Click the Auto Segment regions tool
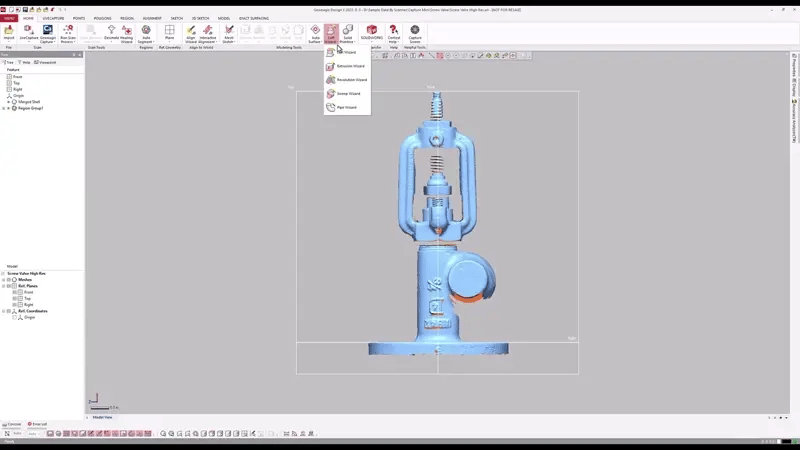This screenshot has width=800, height=450. tap(146, 32)
